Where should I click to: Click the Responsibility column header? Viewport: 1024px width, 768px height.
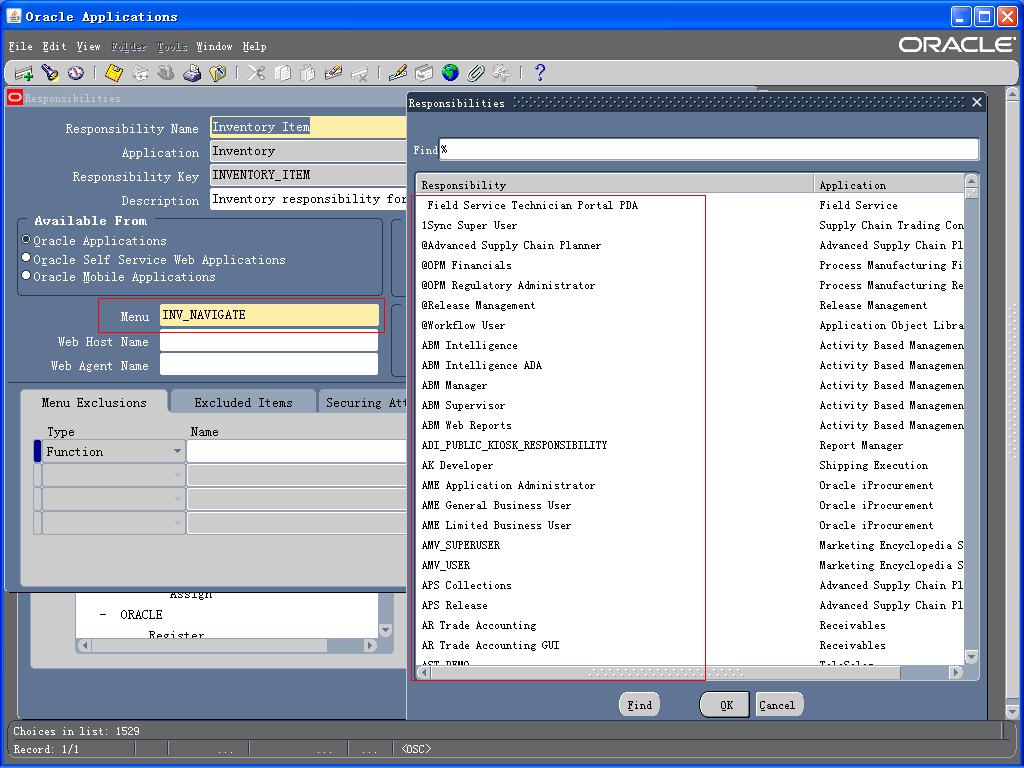pos(615,185)
